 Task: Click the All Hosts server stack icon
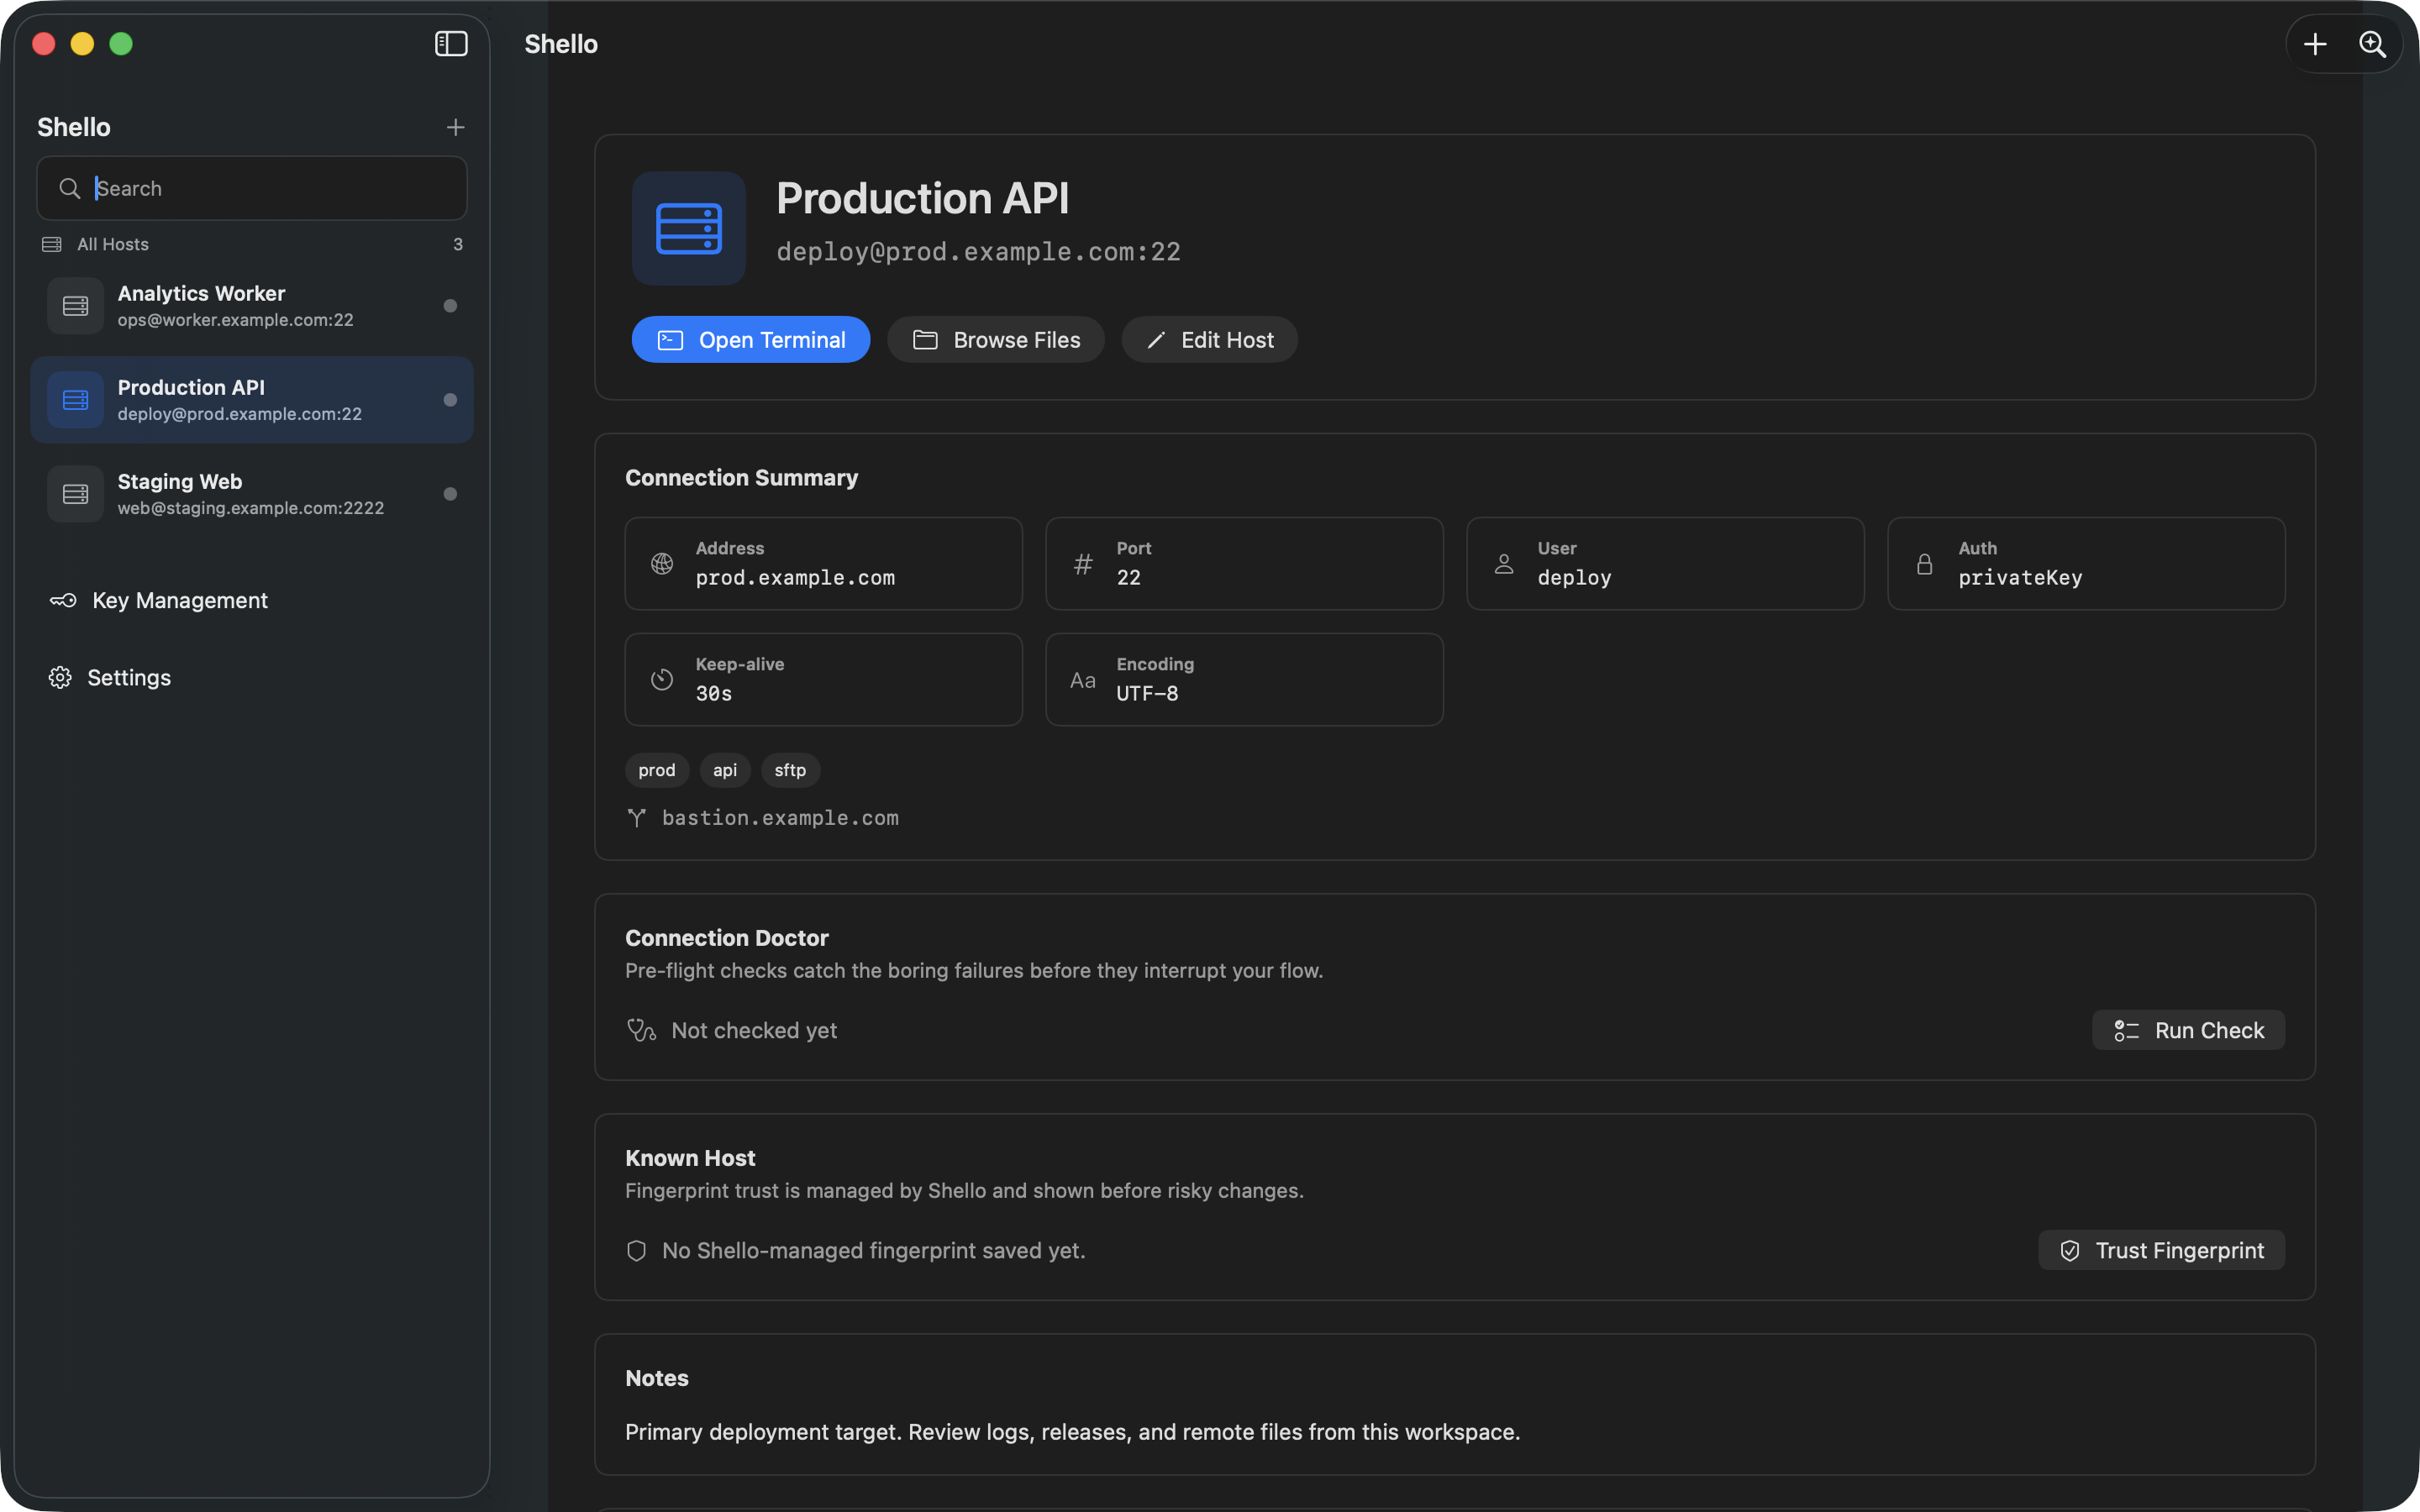[52, 244]
